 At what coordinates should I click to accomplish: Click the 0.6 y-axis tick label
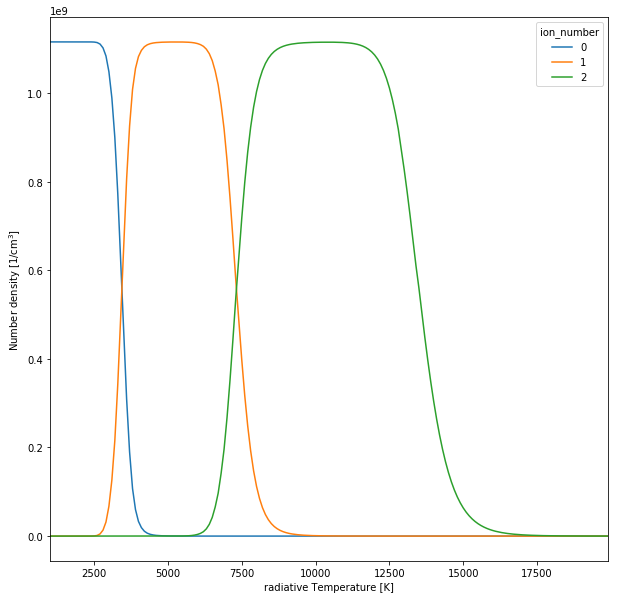[x=33, y=271]
